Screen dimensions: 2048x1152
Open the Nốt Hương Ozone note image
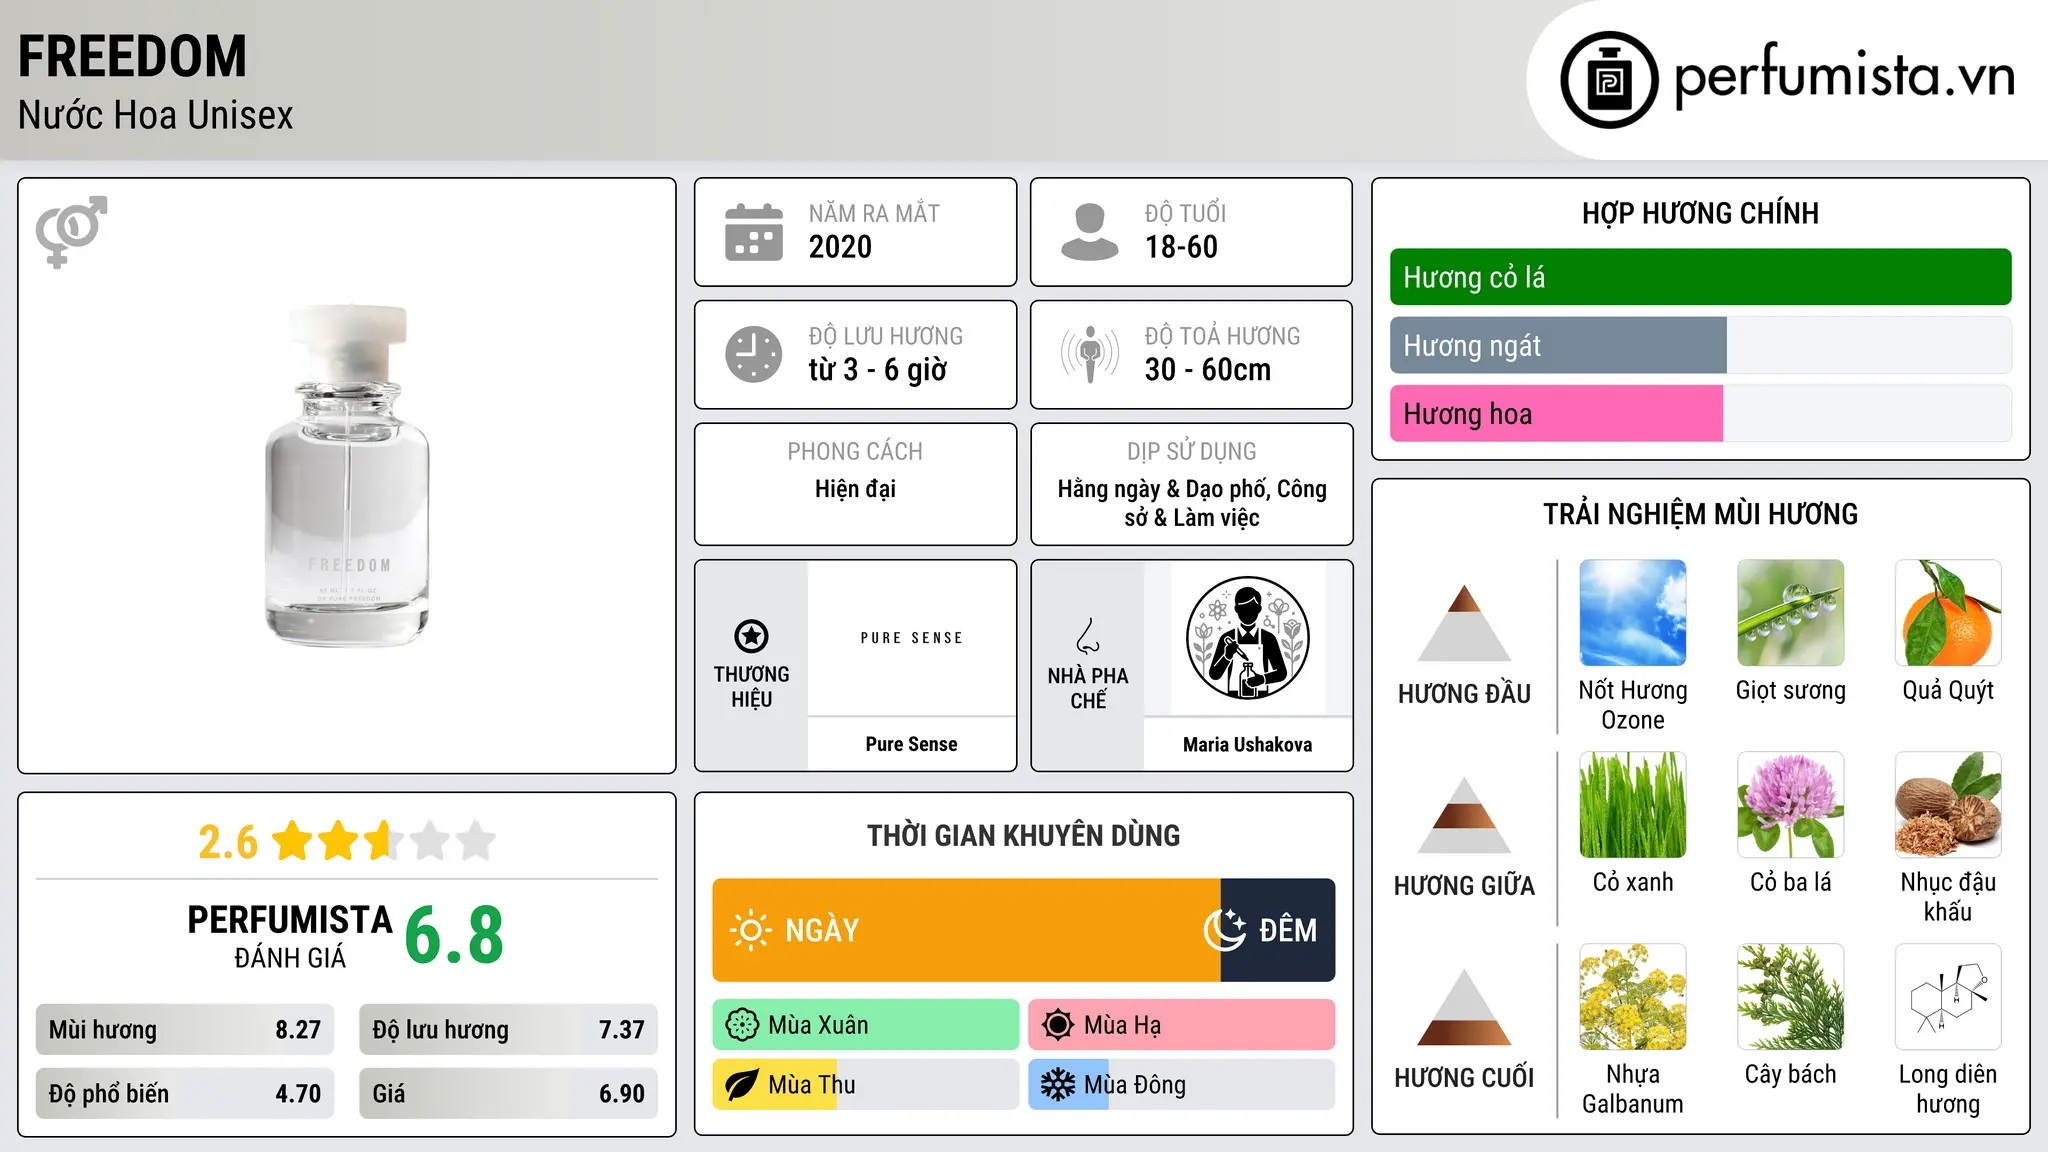(1633, 613)
